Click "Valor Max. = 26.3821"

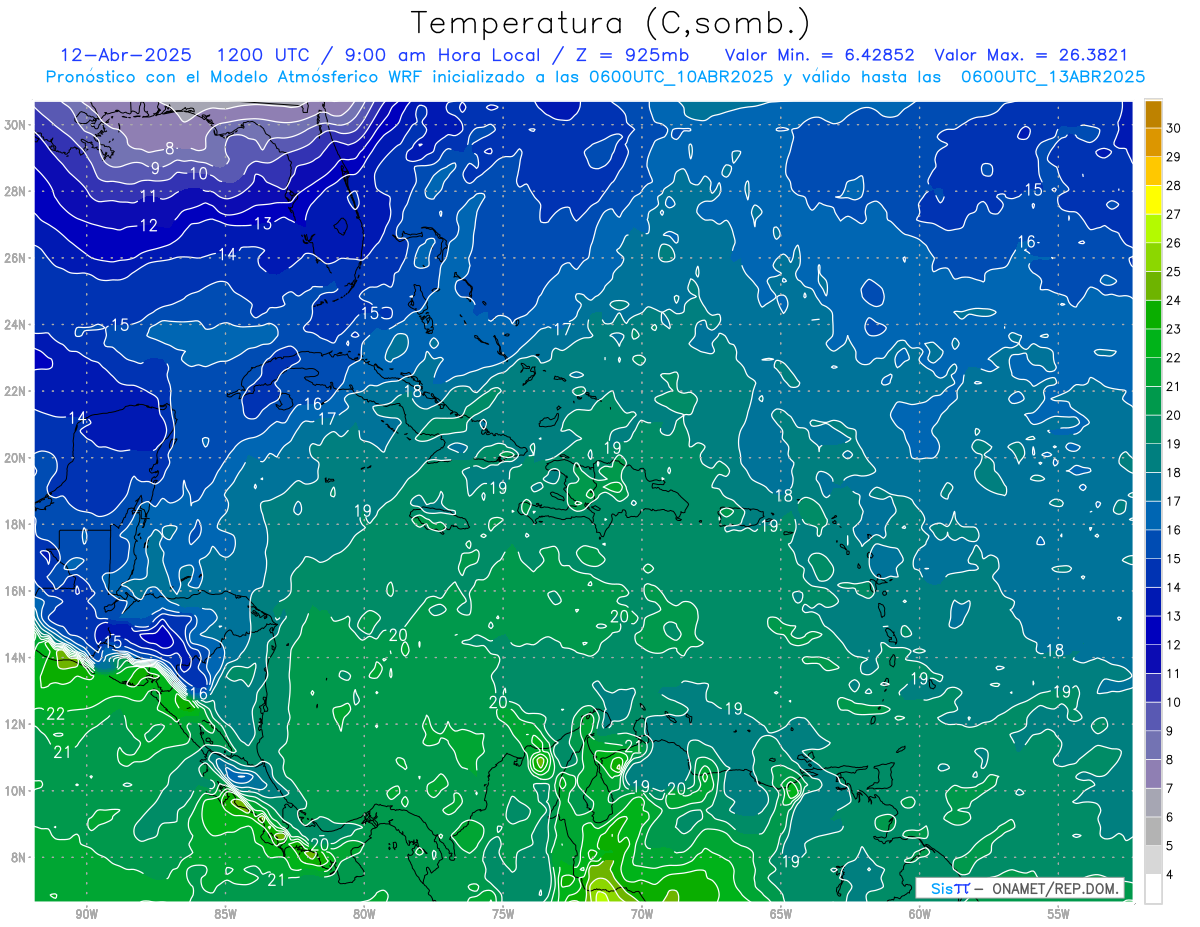point(1031,55)
